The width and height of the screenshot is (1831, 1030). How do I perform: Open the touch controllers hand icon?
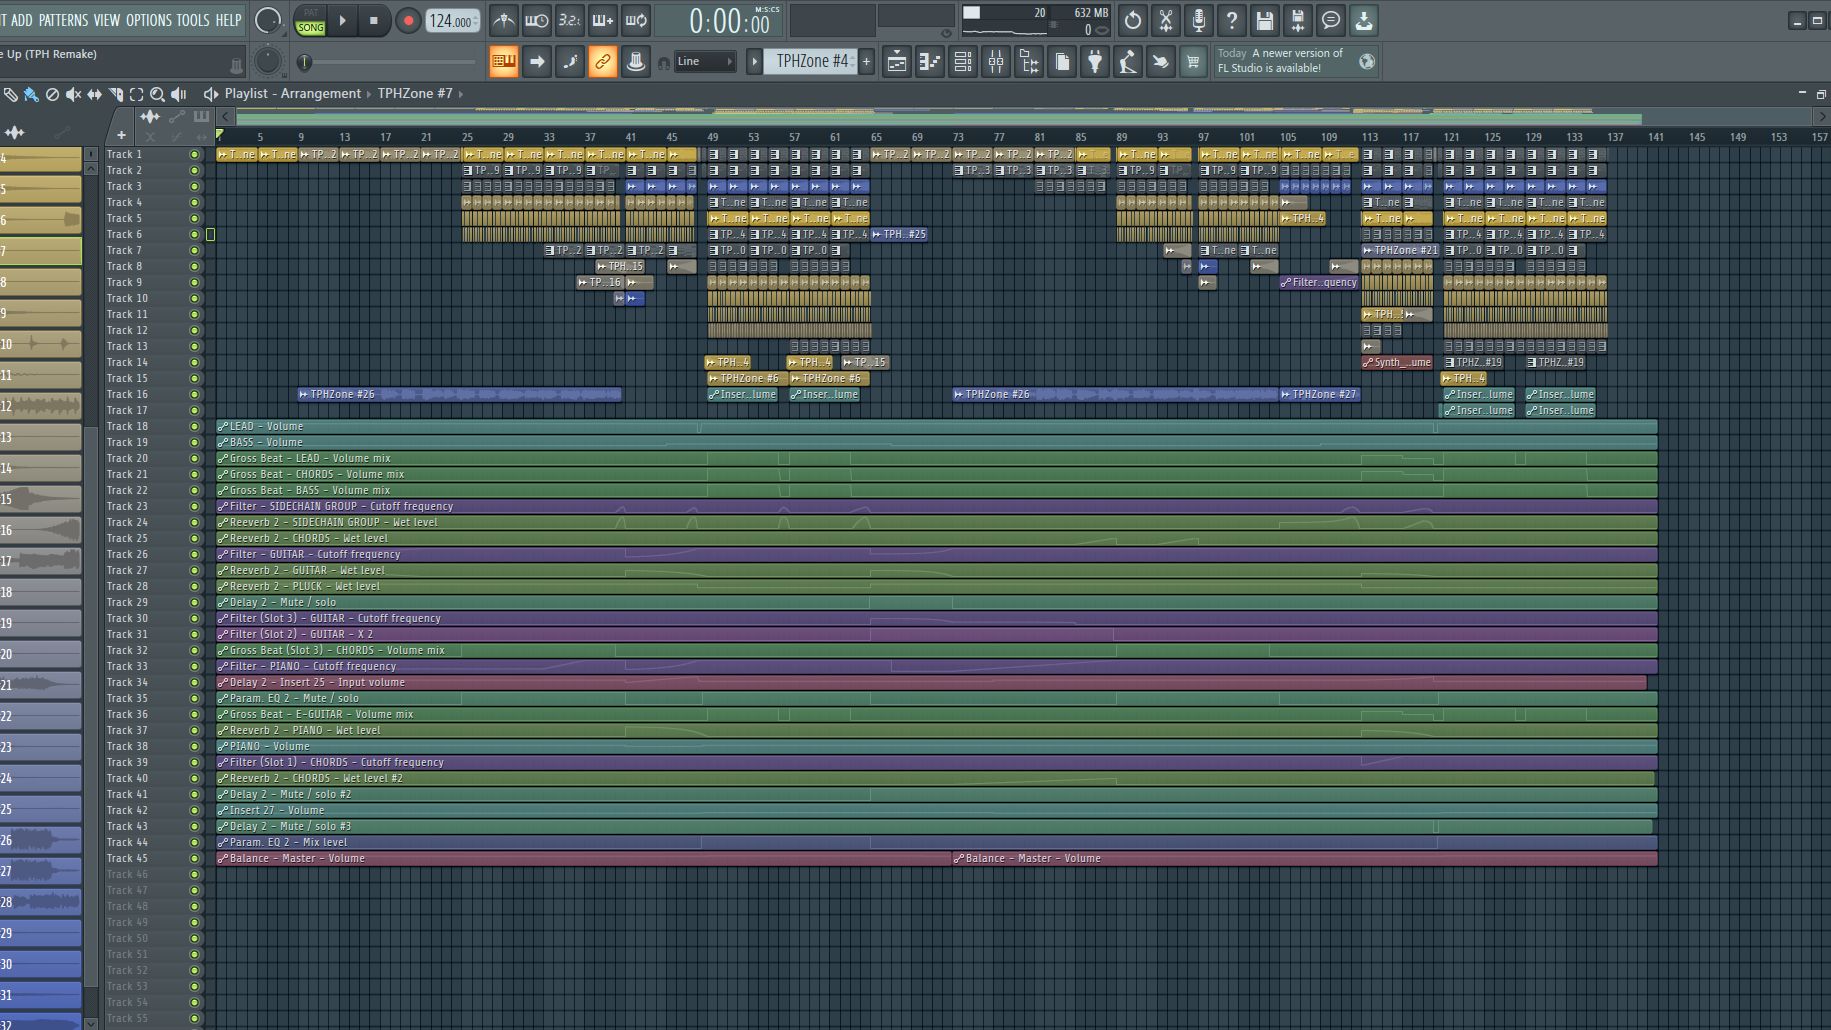[x=1160, y=62]
